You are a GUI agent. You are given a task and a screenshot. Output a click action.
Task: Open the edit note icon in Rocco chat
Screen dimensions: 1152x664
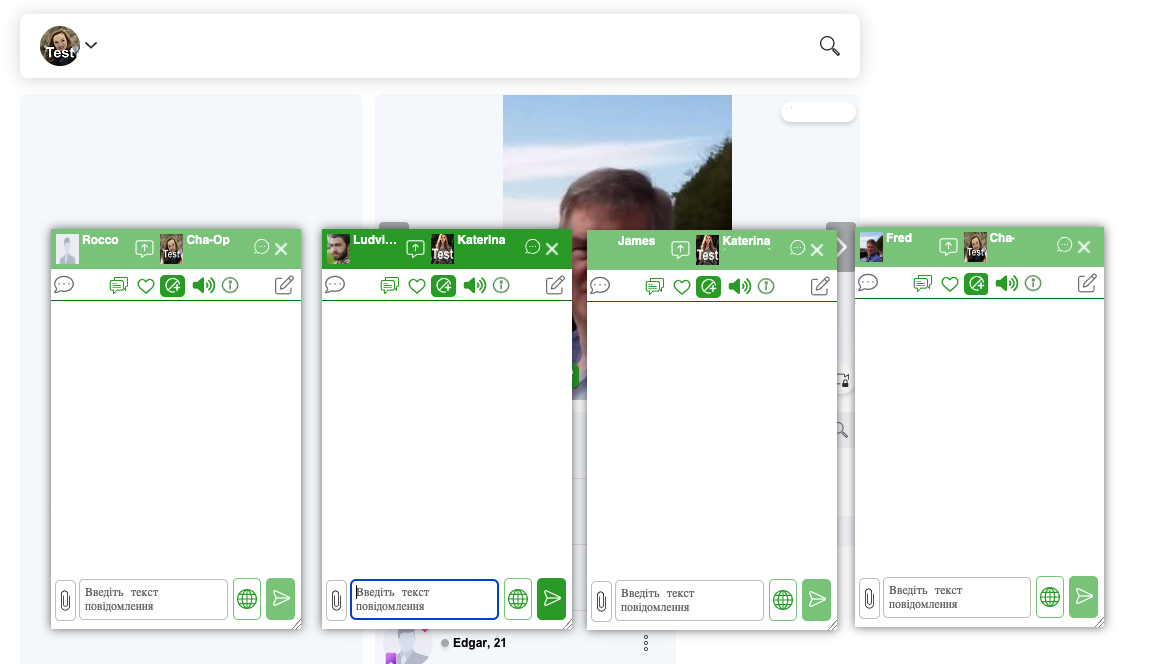[284, 285]
